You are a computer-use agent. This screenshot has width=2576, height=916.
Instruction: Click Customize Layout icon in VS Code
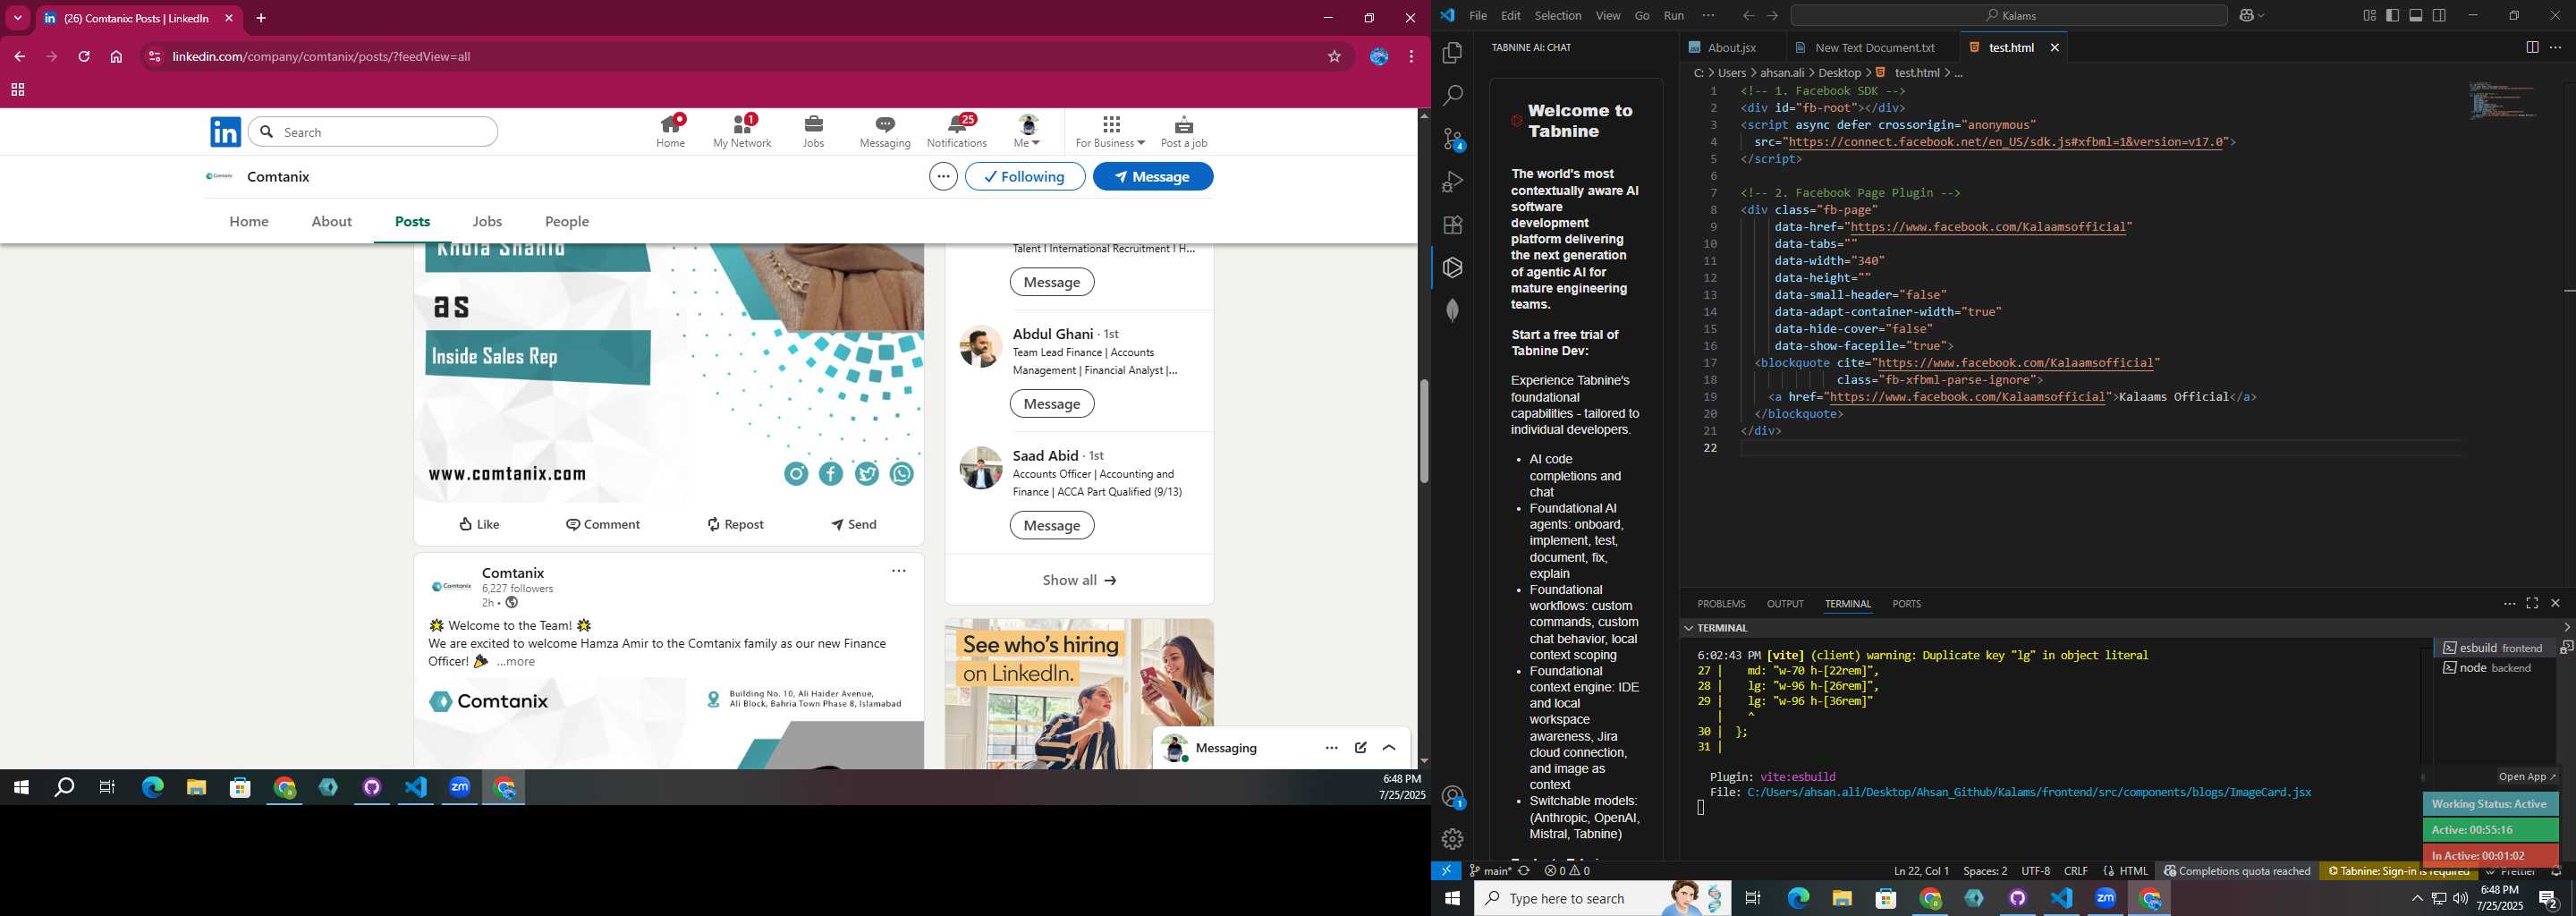2369,15
